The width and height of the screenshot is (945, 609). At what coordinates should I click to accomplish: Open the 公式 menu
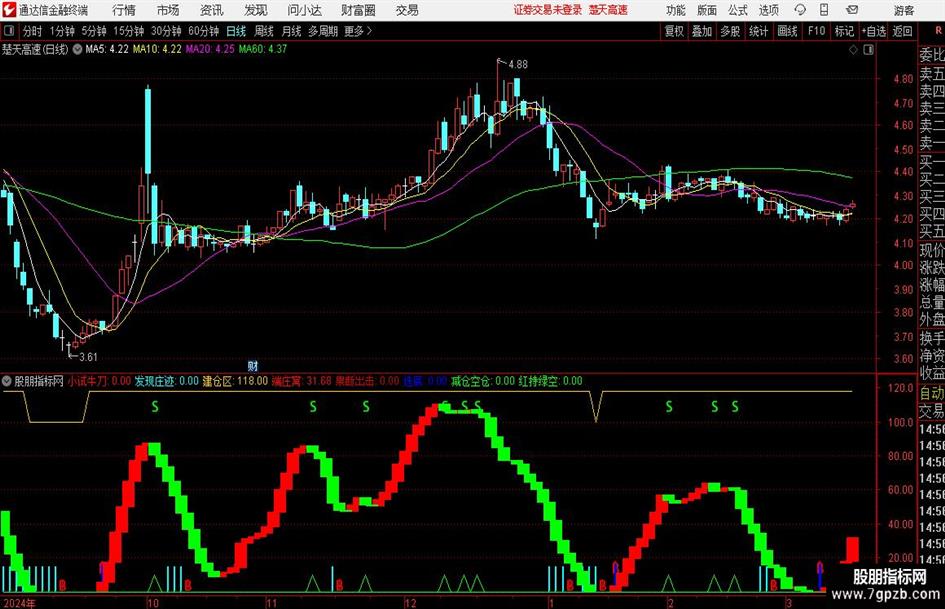tap(738, 10)
